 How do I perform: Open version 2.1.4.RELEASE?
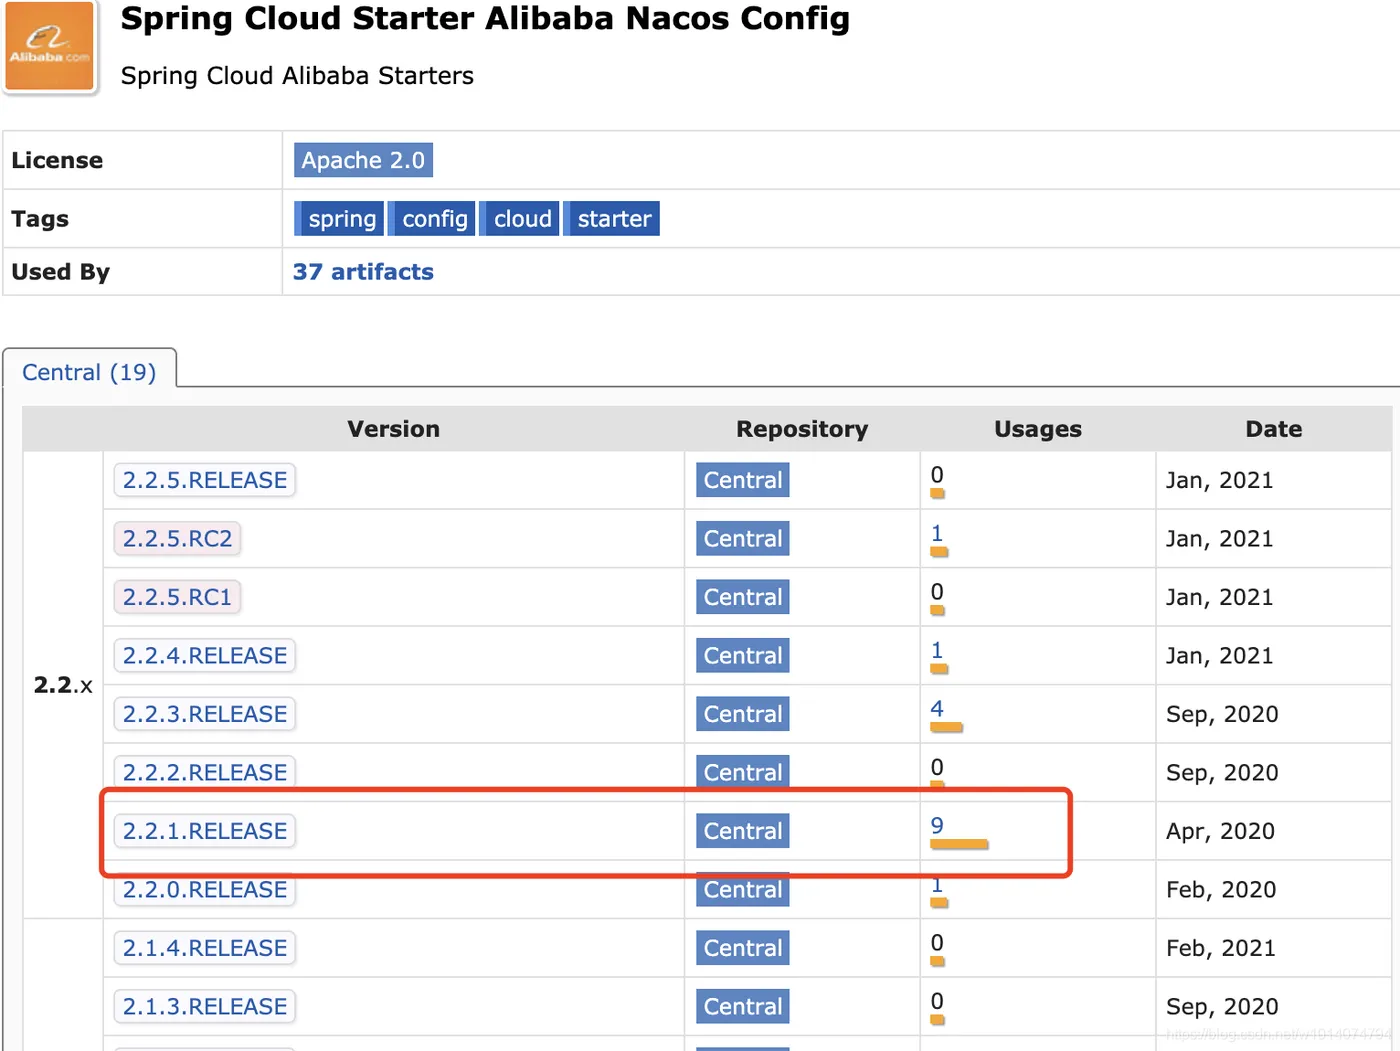point(205,948)
